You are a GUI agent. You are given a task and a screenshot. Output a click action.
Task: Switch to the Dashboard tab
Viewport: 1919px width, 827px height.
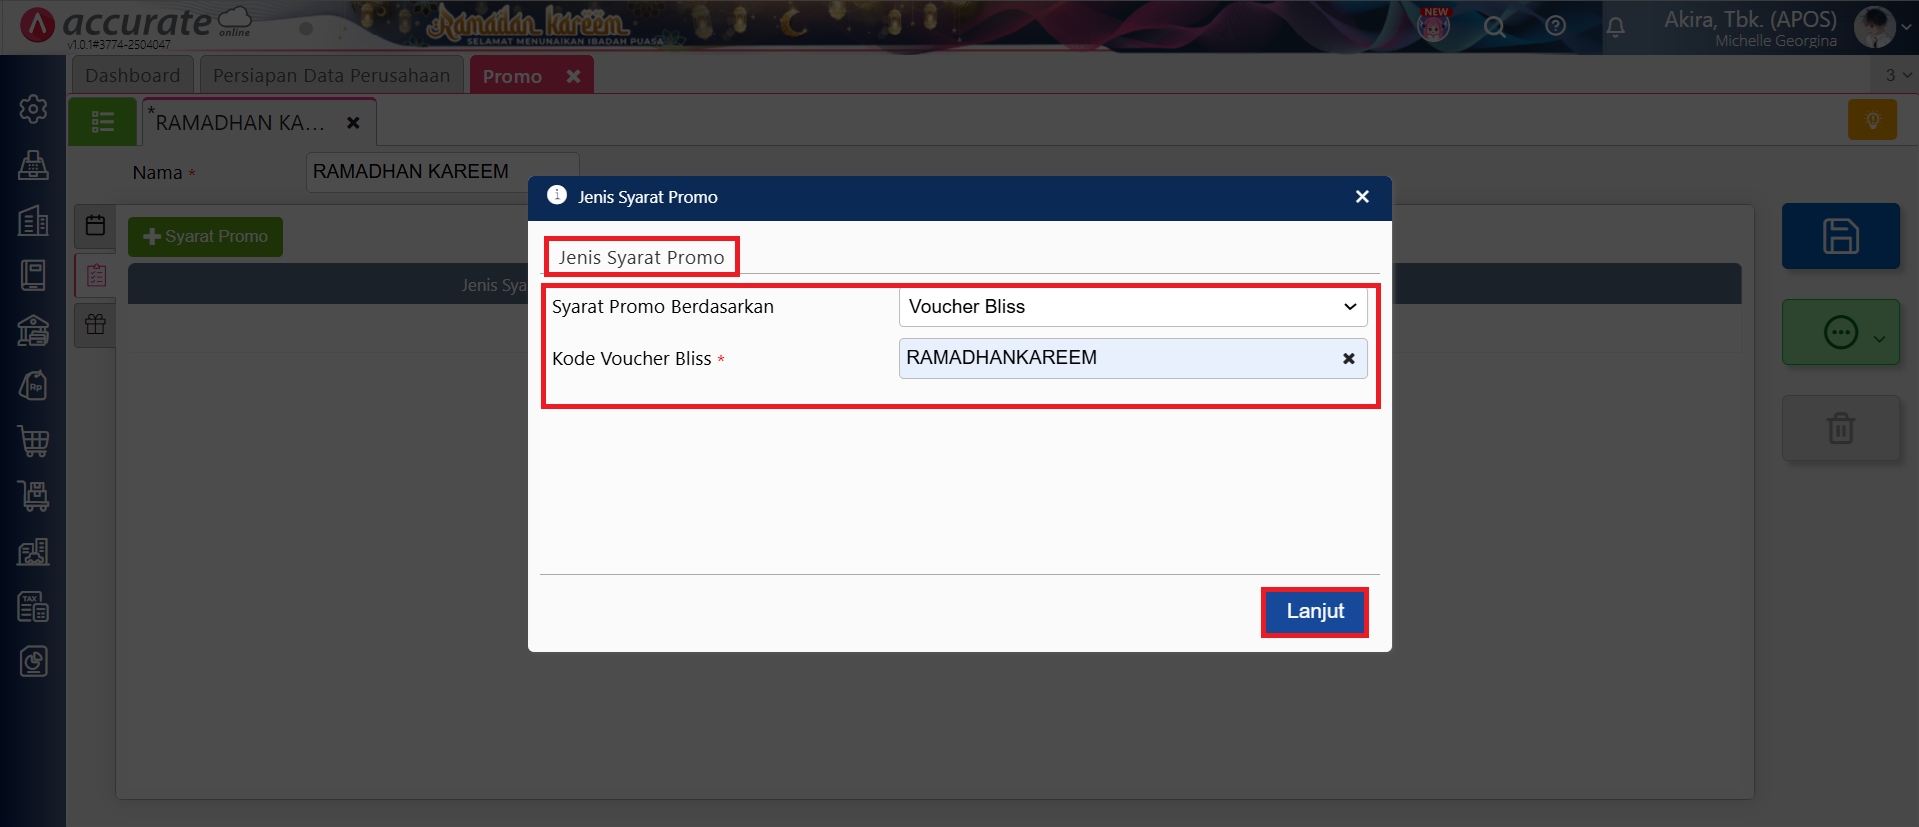(x=132, y=76)
